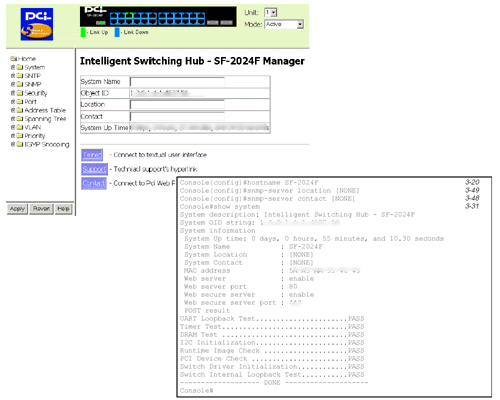Select the System label in tree
500x400 pixels.
[35, 67]
